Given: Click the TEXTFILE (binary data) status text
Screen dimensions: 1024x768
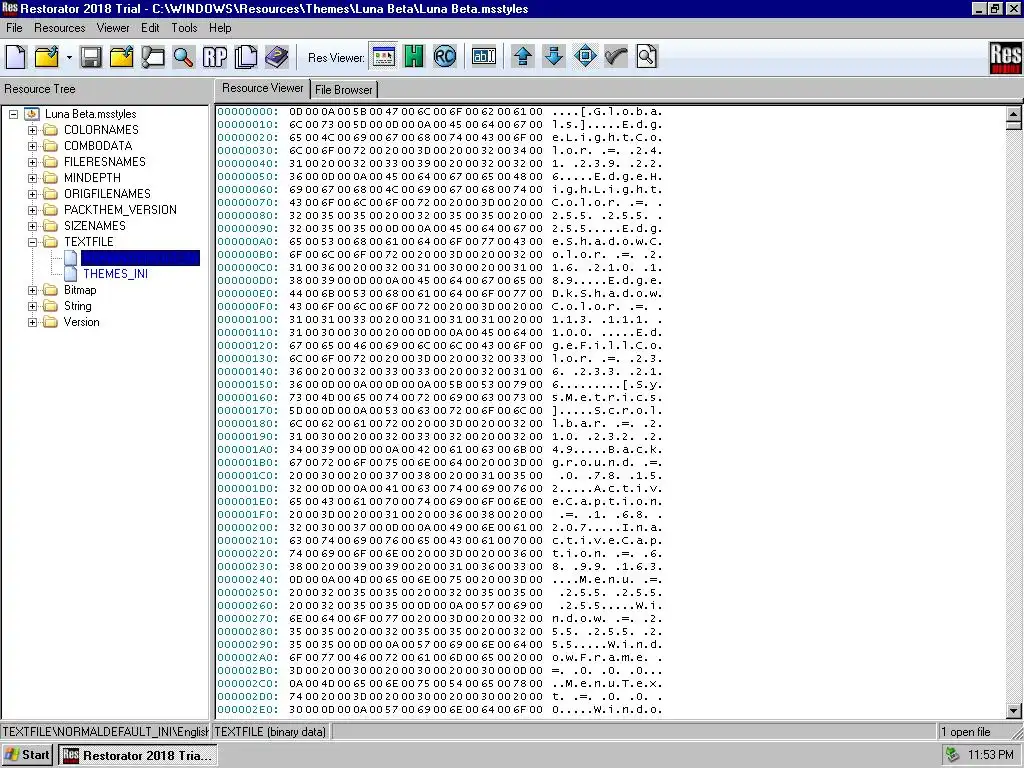Looking at the screenshot, I should pyautogui.click(x=270, y=731).
